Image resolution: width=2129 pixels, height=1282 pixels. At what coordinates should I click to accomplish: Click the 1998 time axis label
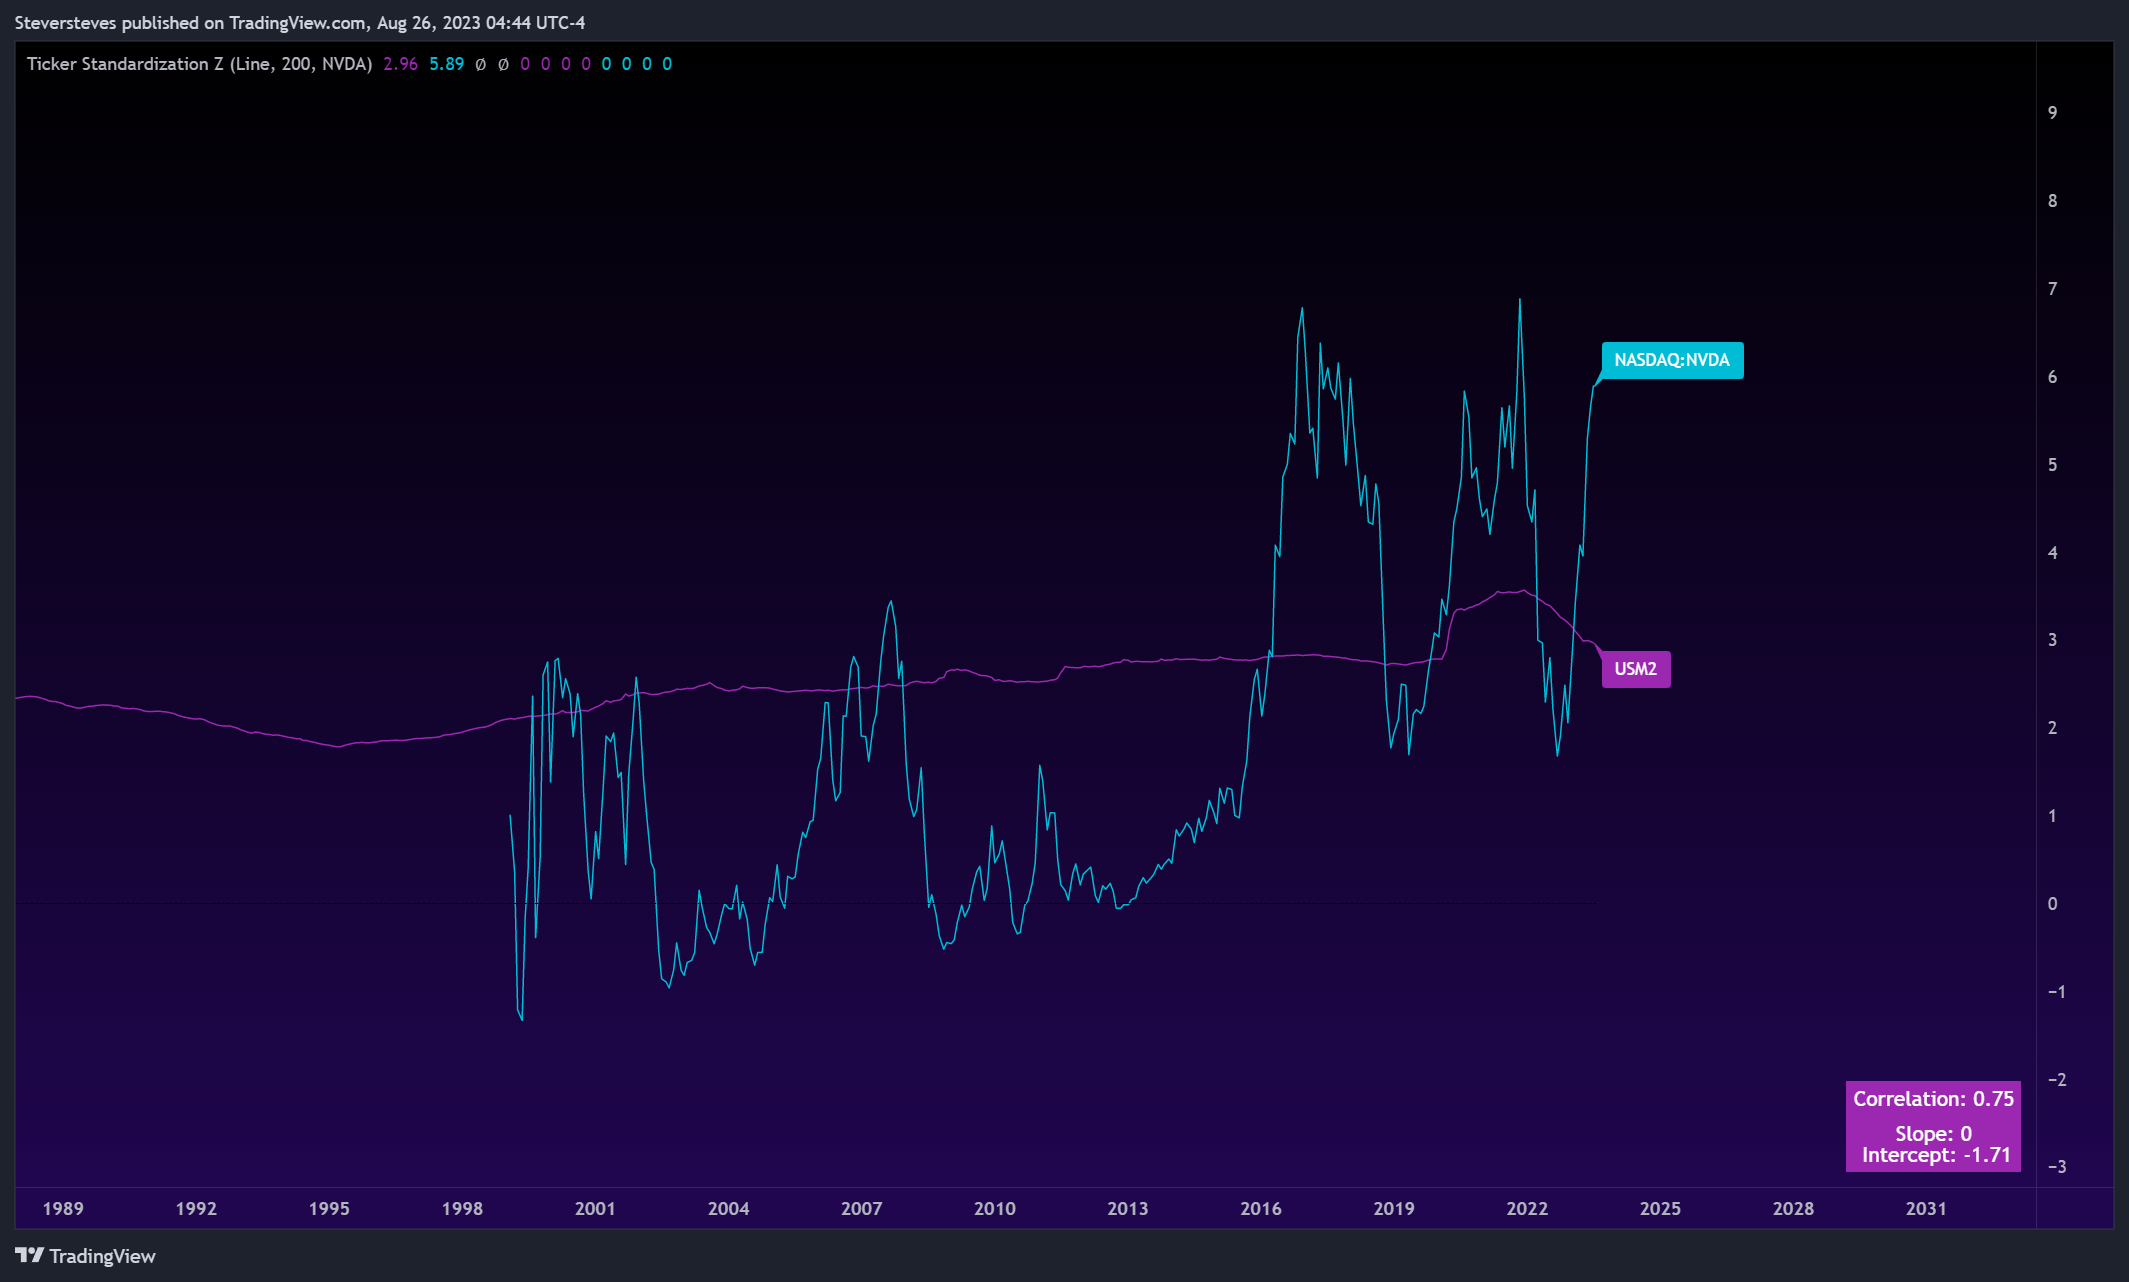click(x=462, y=1208)
